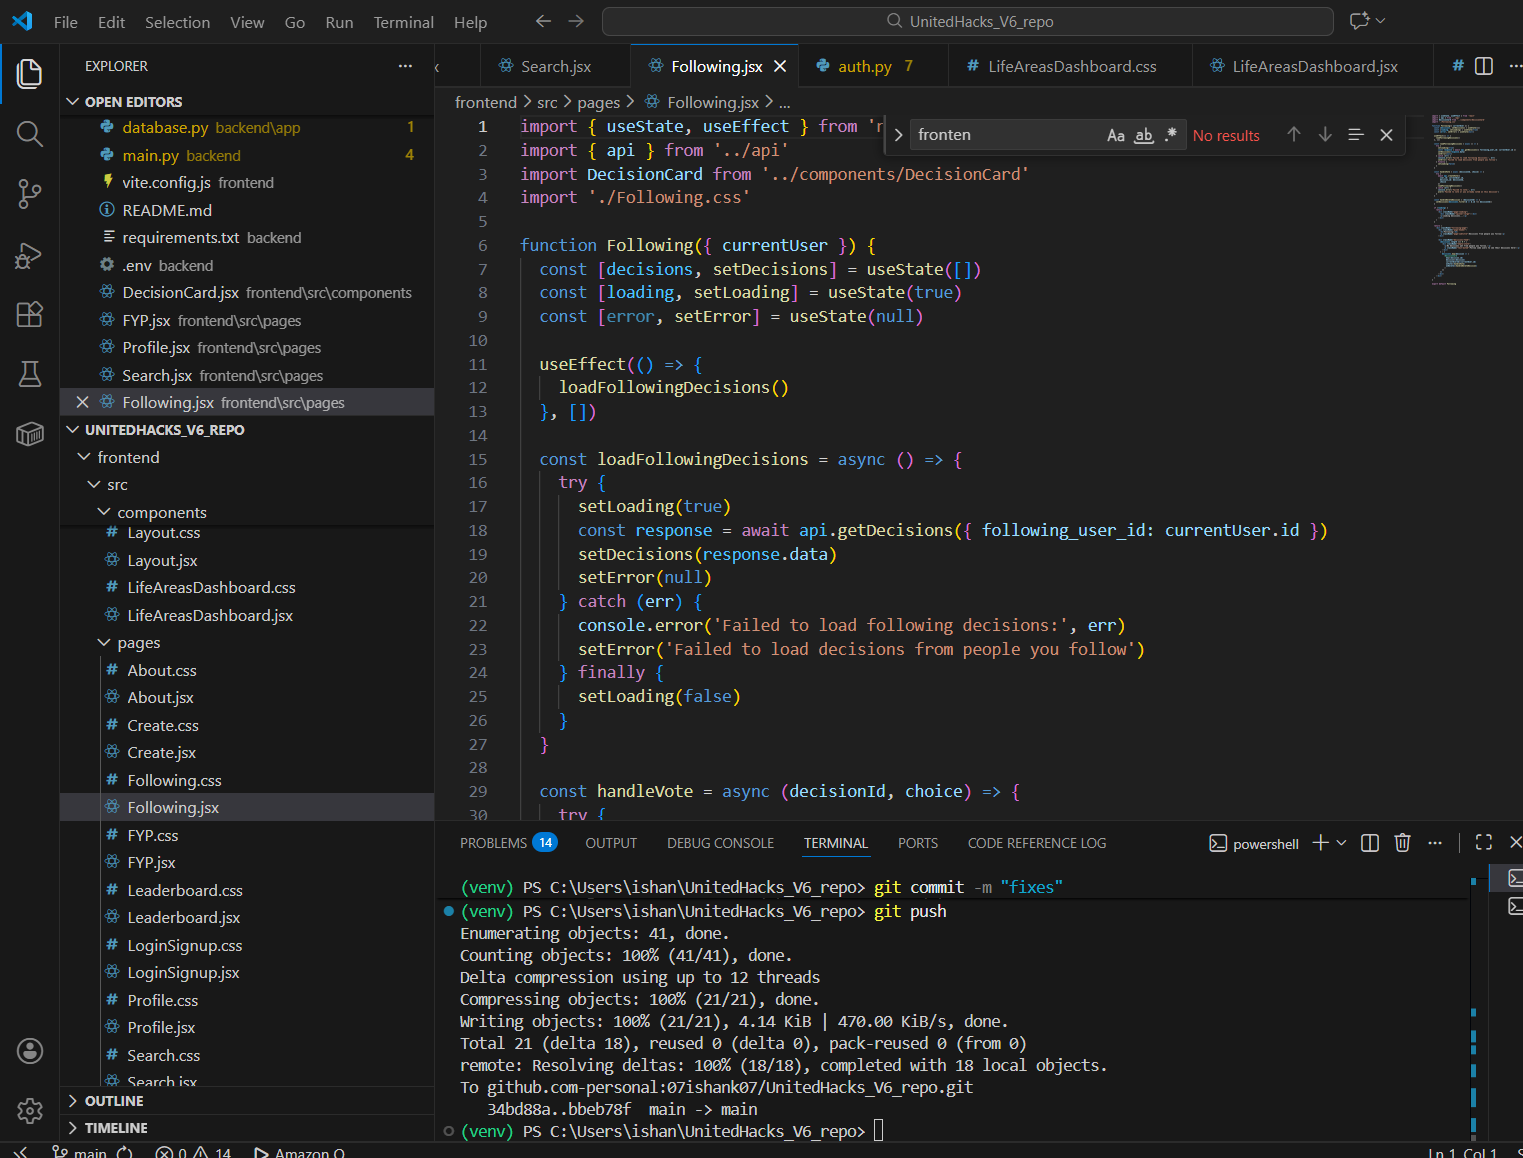Switch to the Problems panel tab
The width and height of the screenshot is (1523, 1158).
point(493,843)
